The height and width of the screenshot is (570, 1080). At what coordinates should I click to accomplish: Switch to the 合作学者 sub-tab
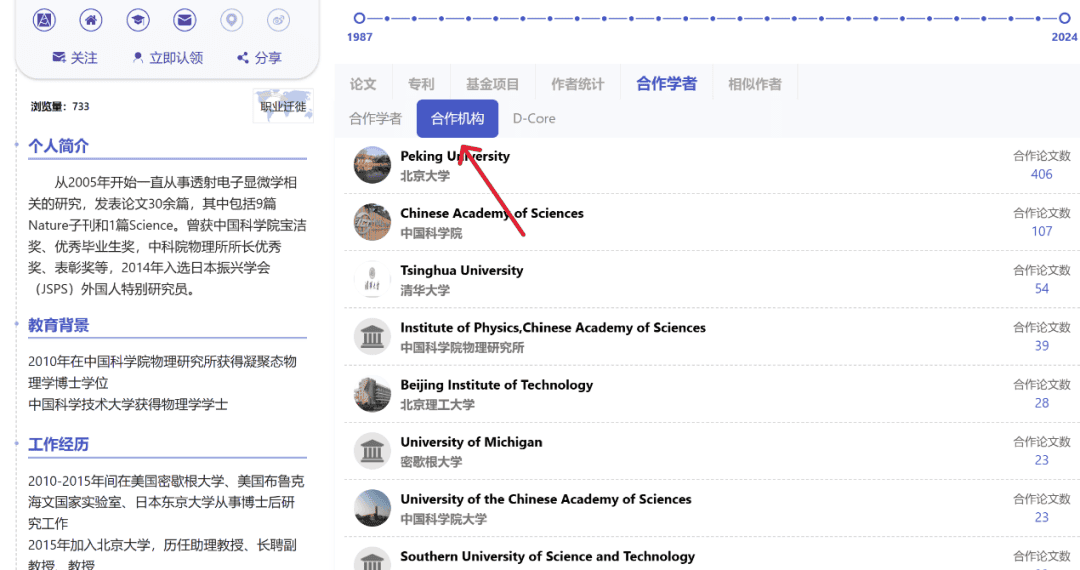[375, 118]
